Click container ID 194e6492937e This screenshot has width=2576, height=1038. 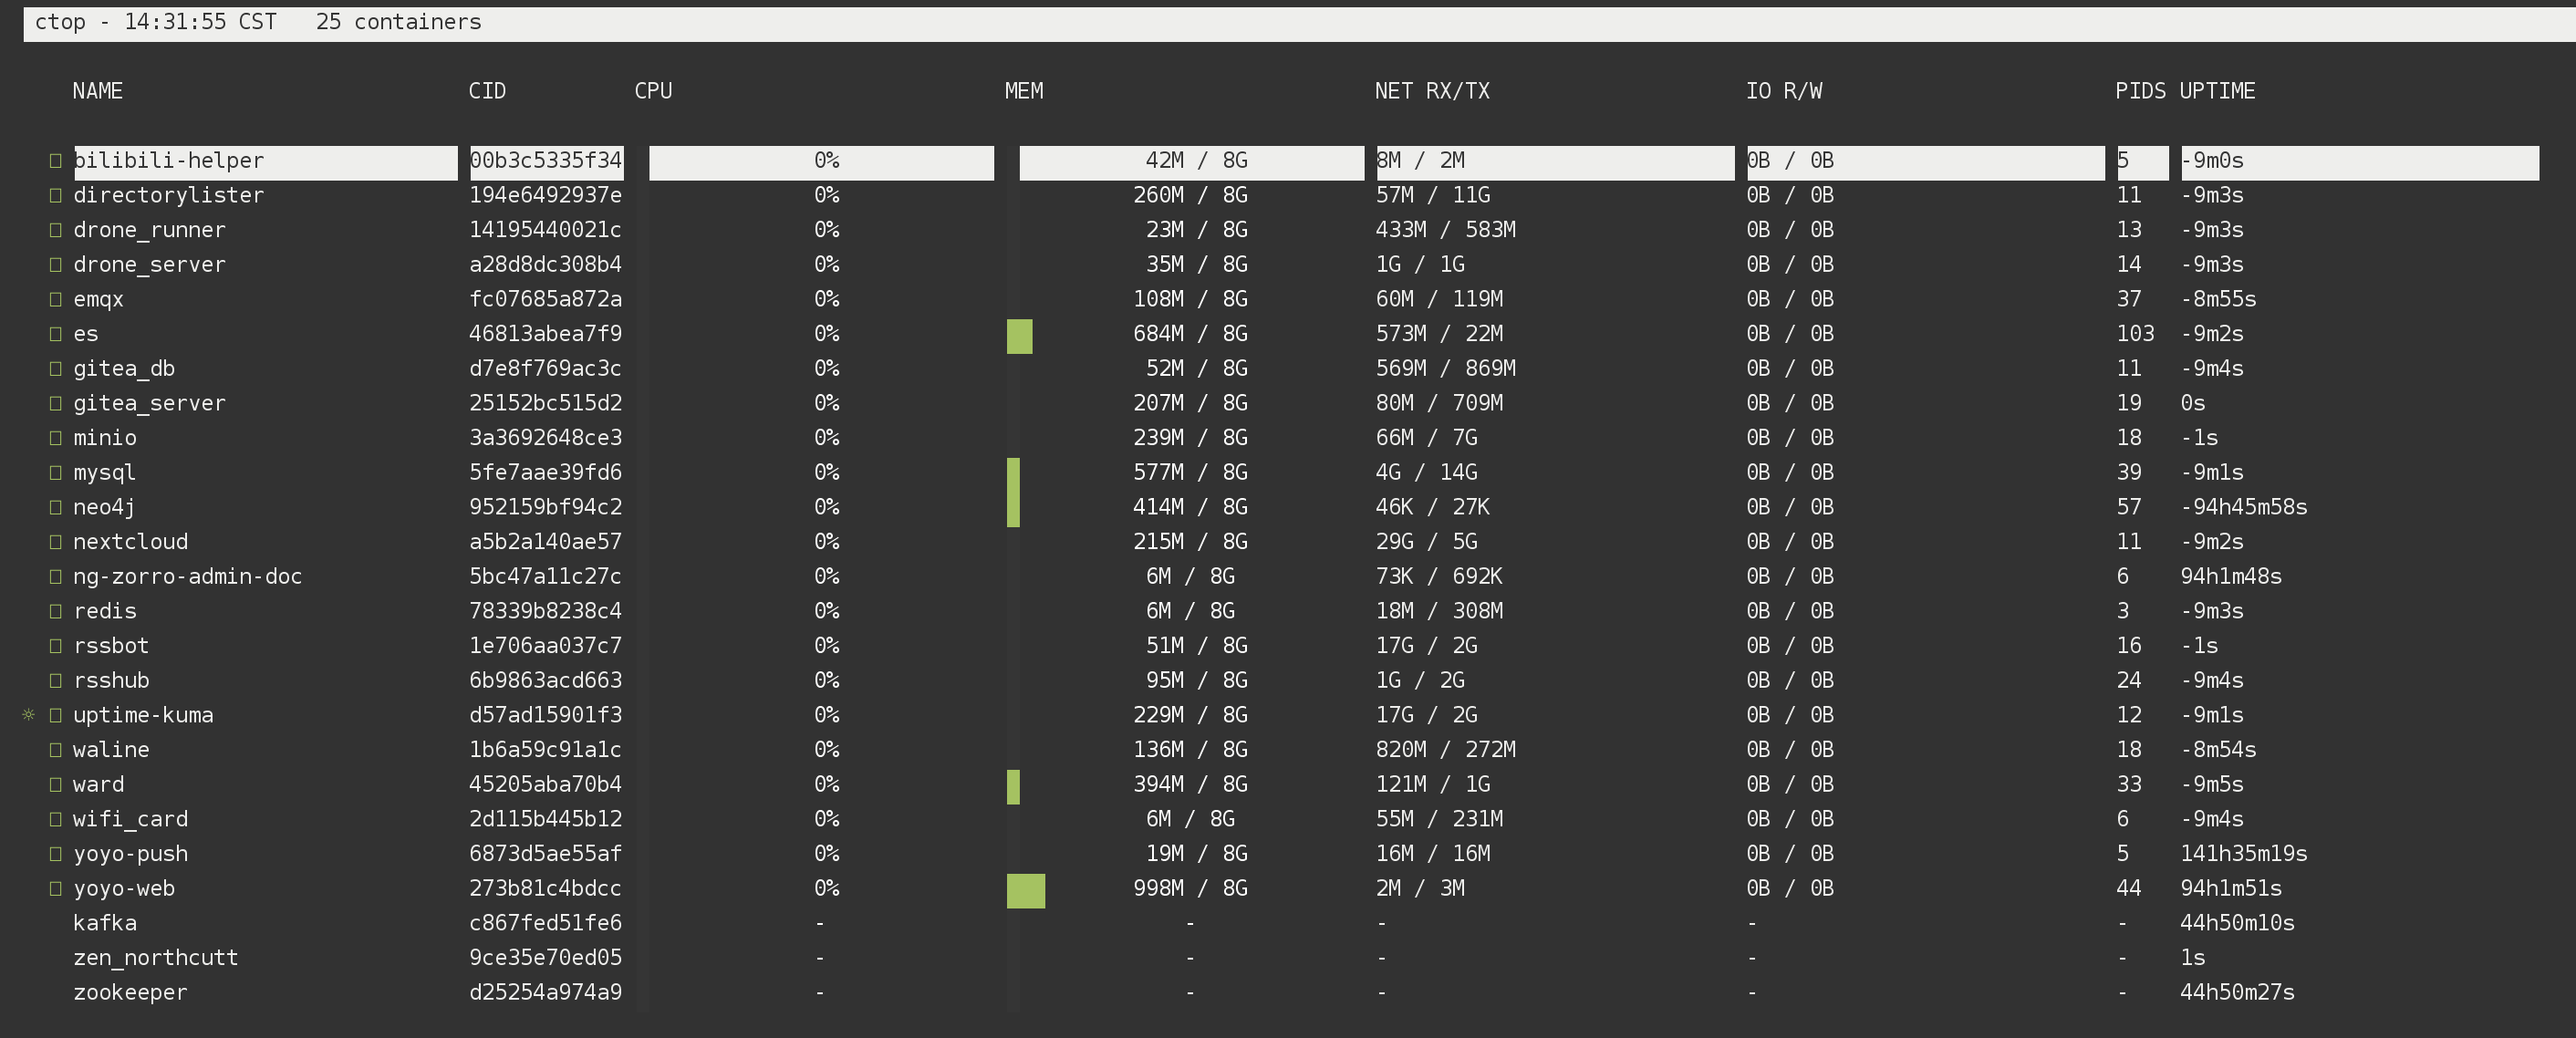546,195
